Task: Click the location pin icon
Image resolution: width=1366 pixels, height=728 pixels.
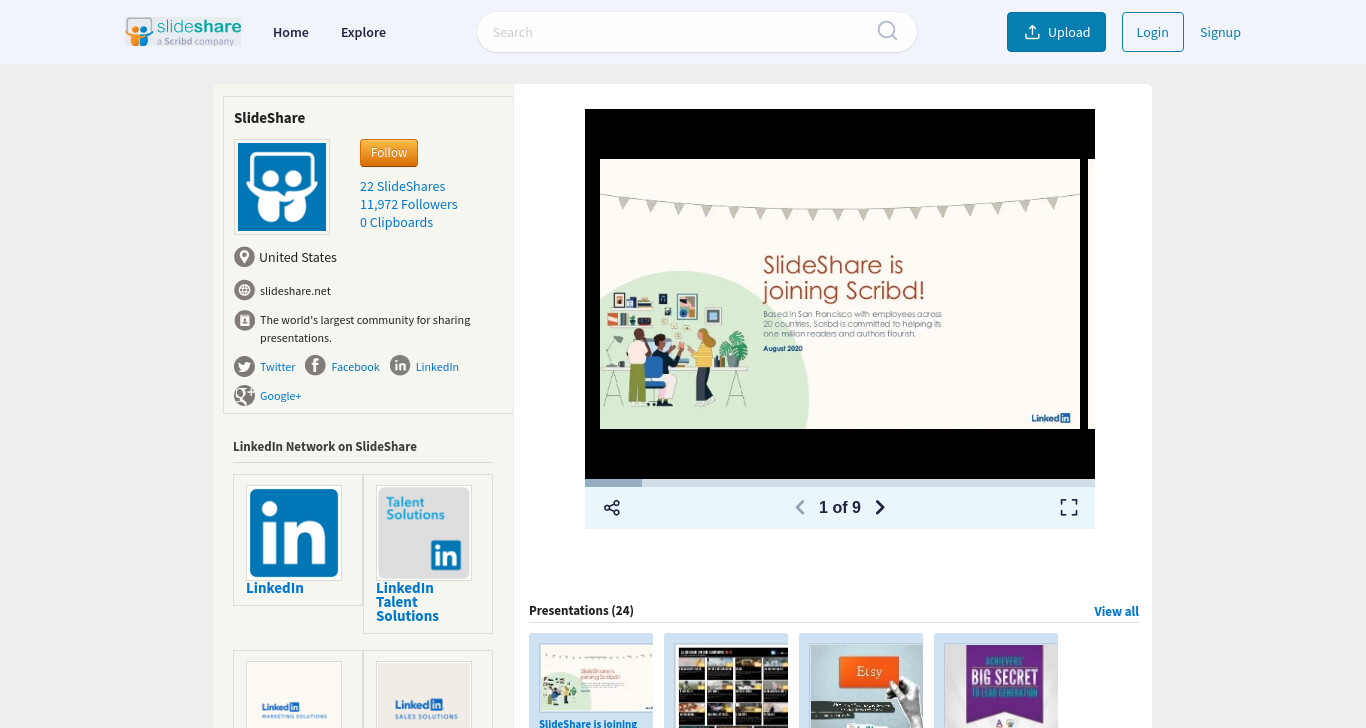Action: click(x=244, y=257)
